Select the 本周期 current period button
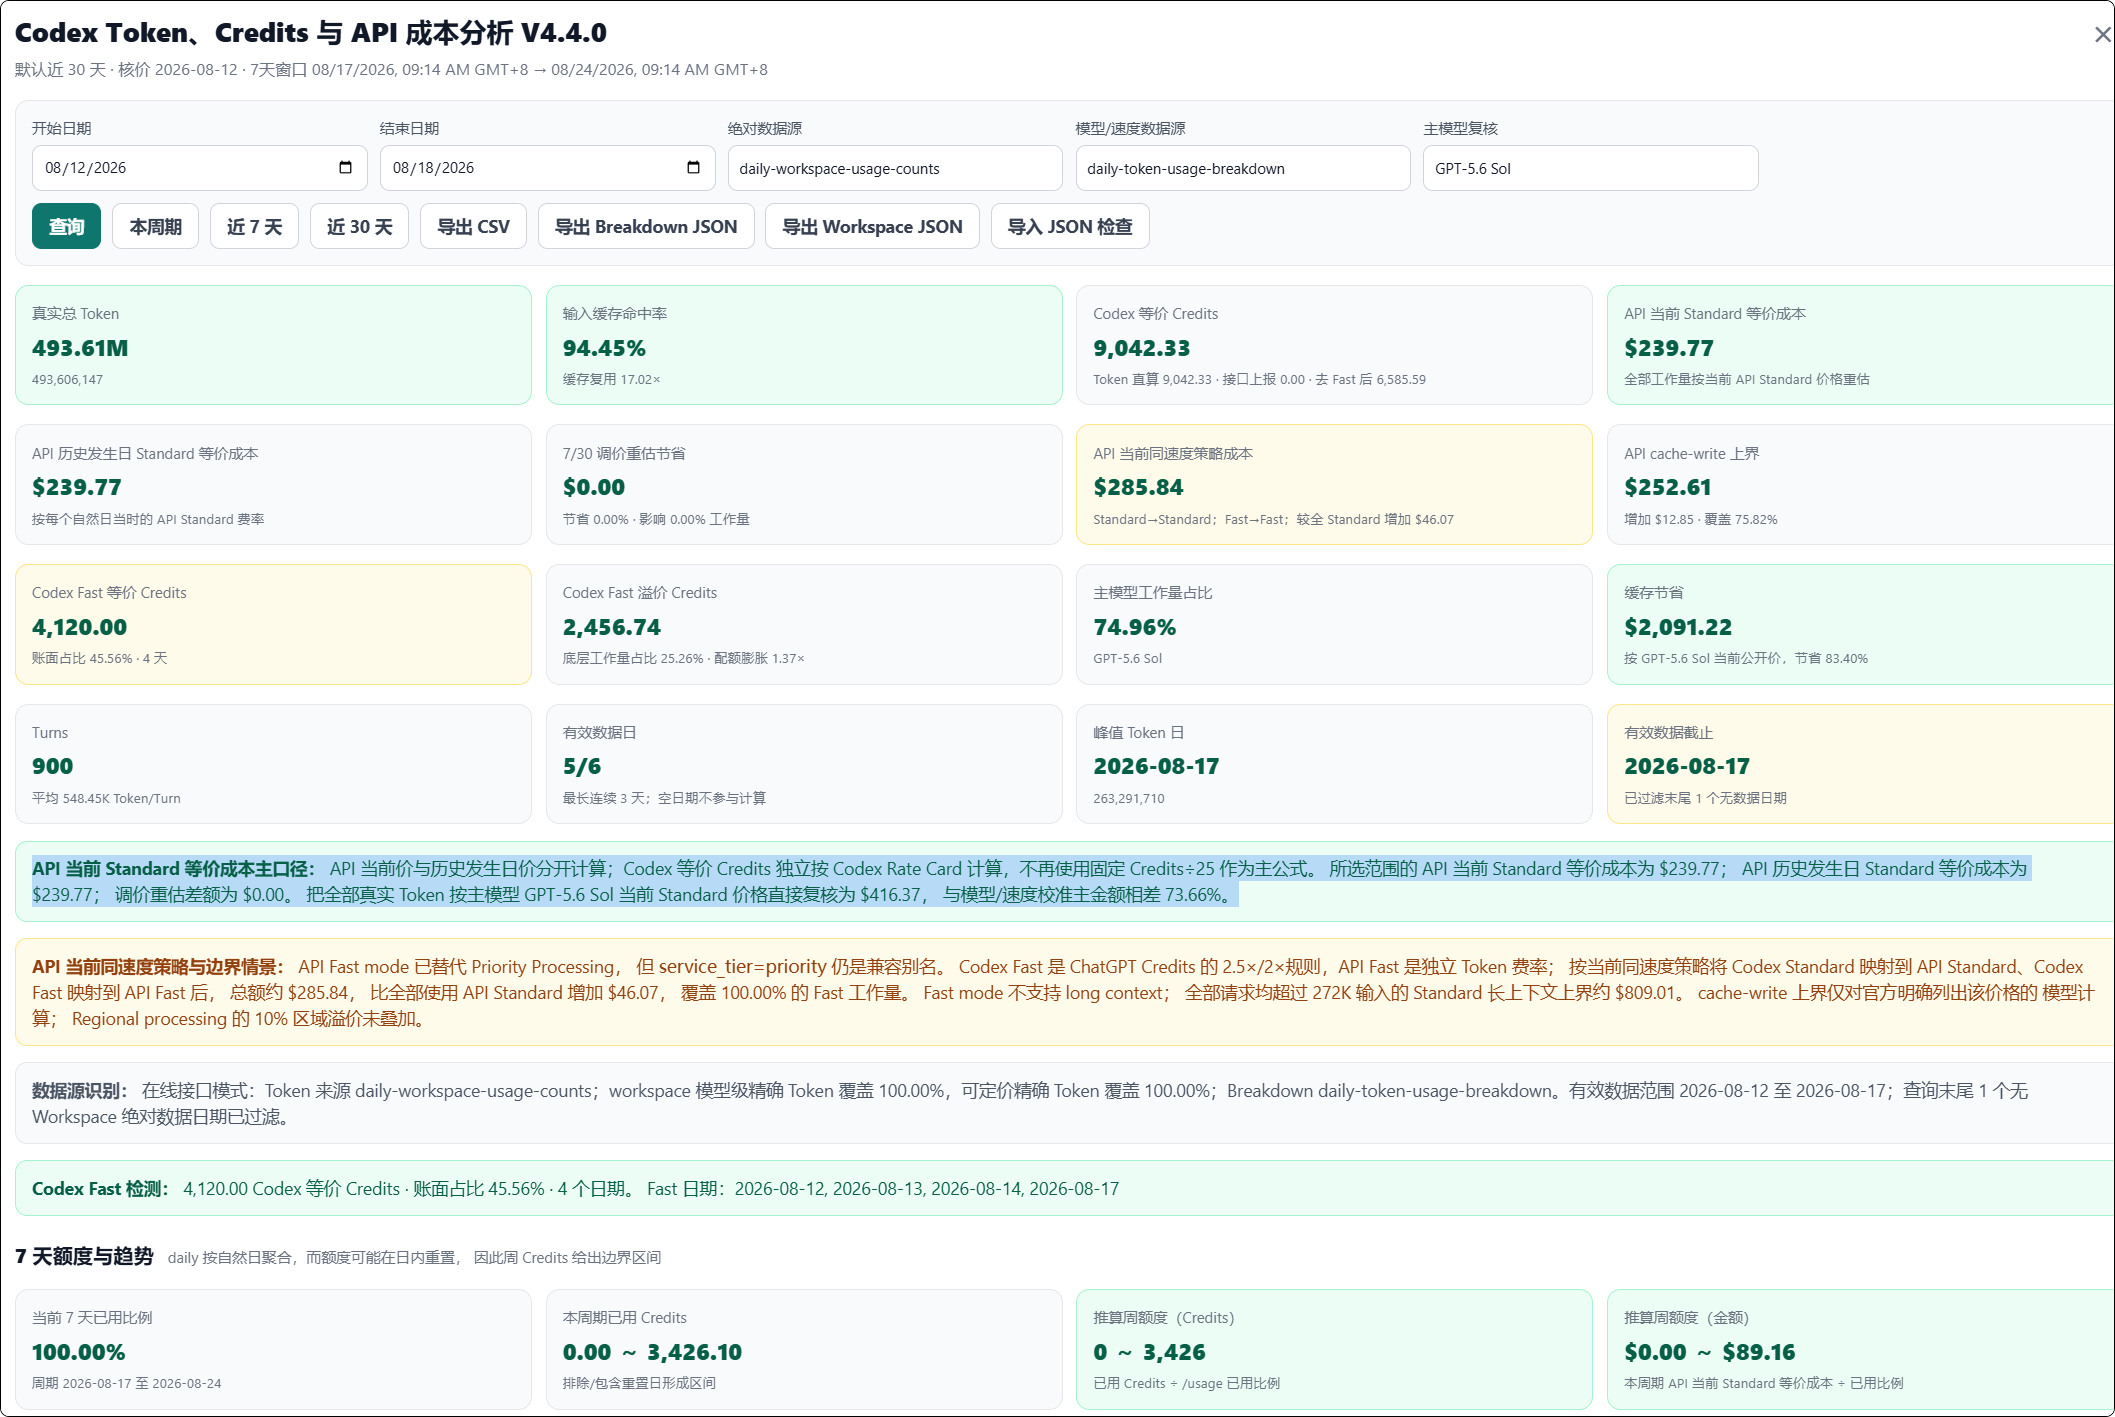 pos(155,227)
